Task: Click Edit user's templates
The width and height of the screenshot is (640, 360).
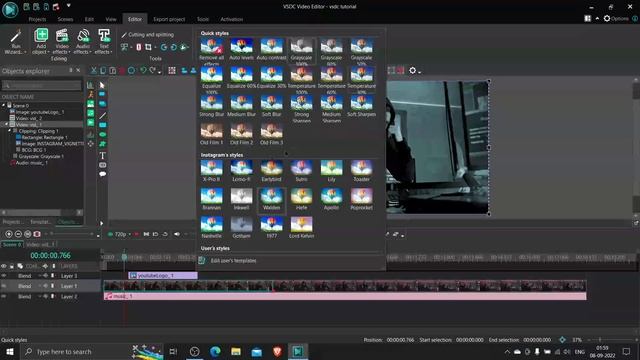Action: [233, 260]
